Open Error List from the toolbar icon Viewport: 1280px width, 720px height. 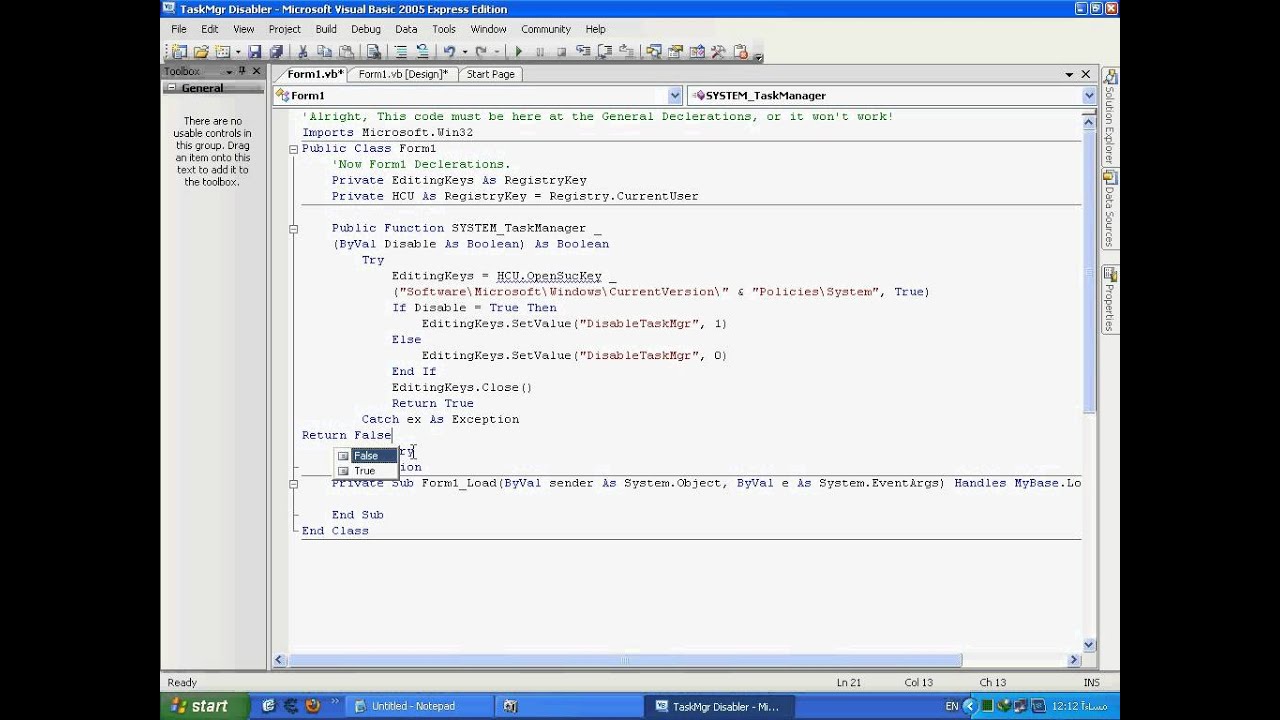click(x=741, y=52)
